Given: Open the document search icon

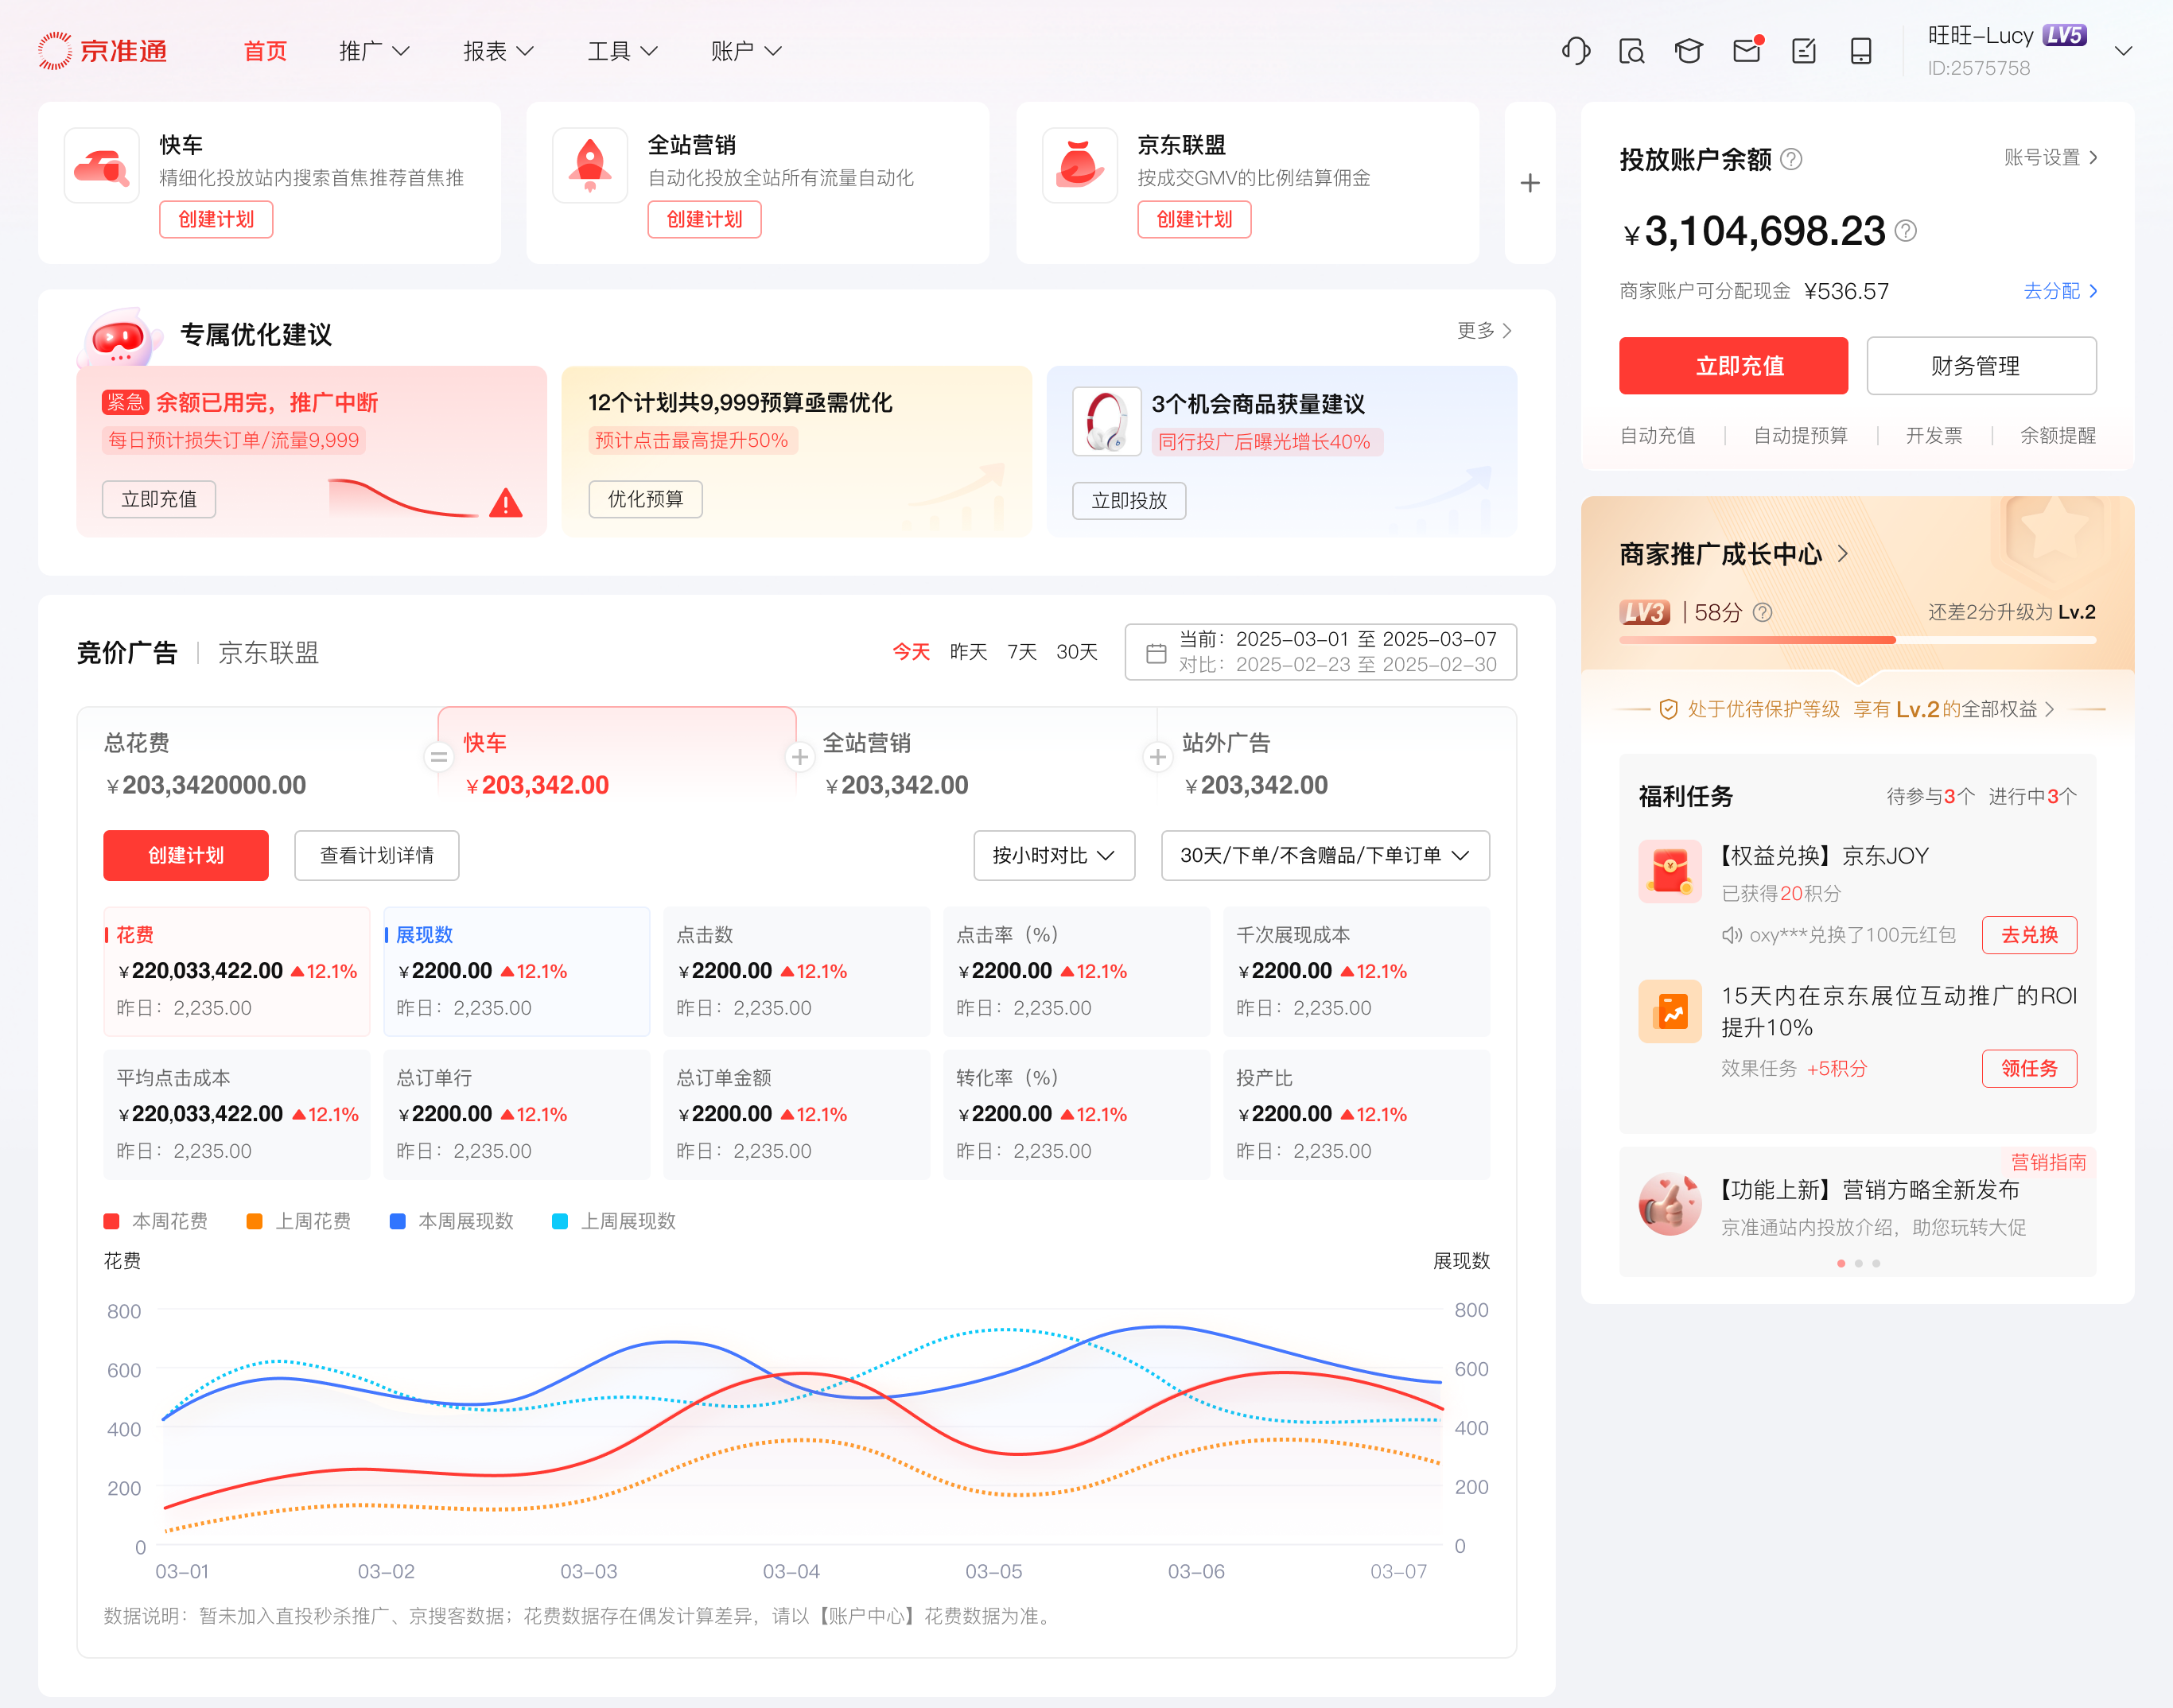Looking at the screenshot, I should [x=1632, y=50].
